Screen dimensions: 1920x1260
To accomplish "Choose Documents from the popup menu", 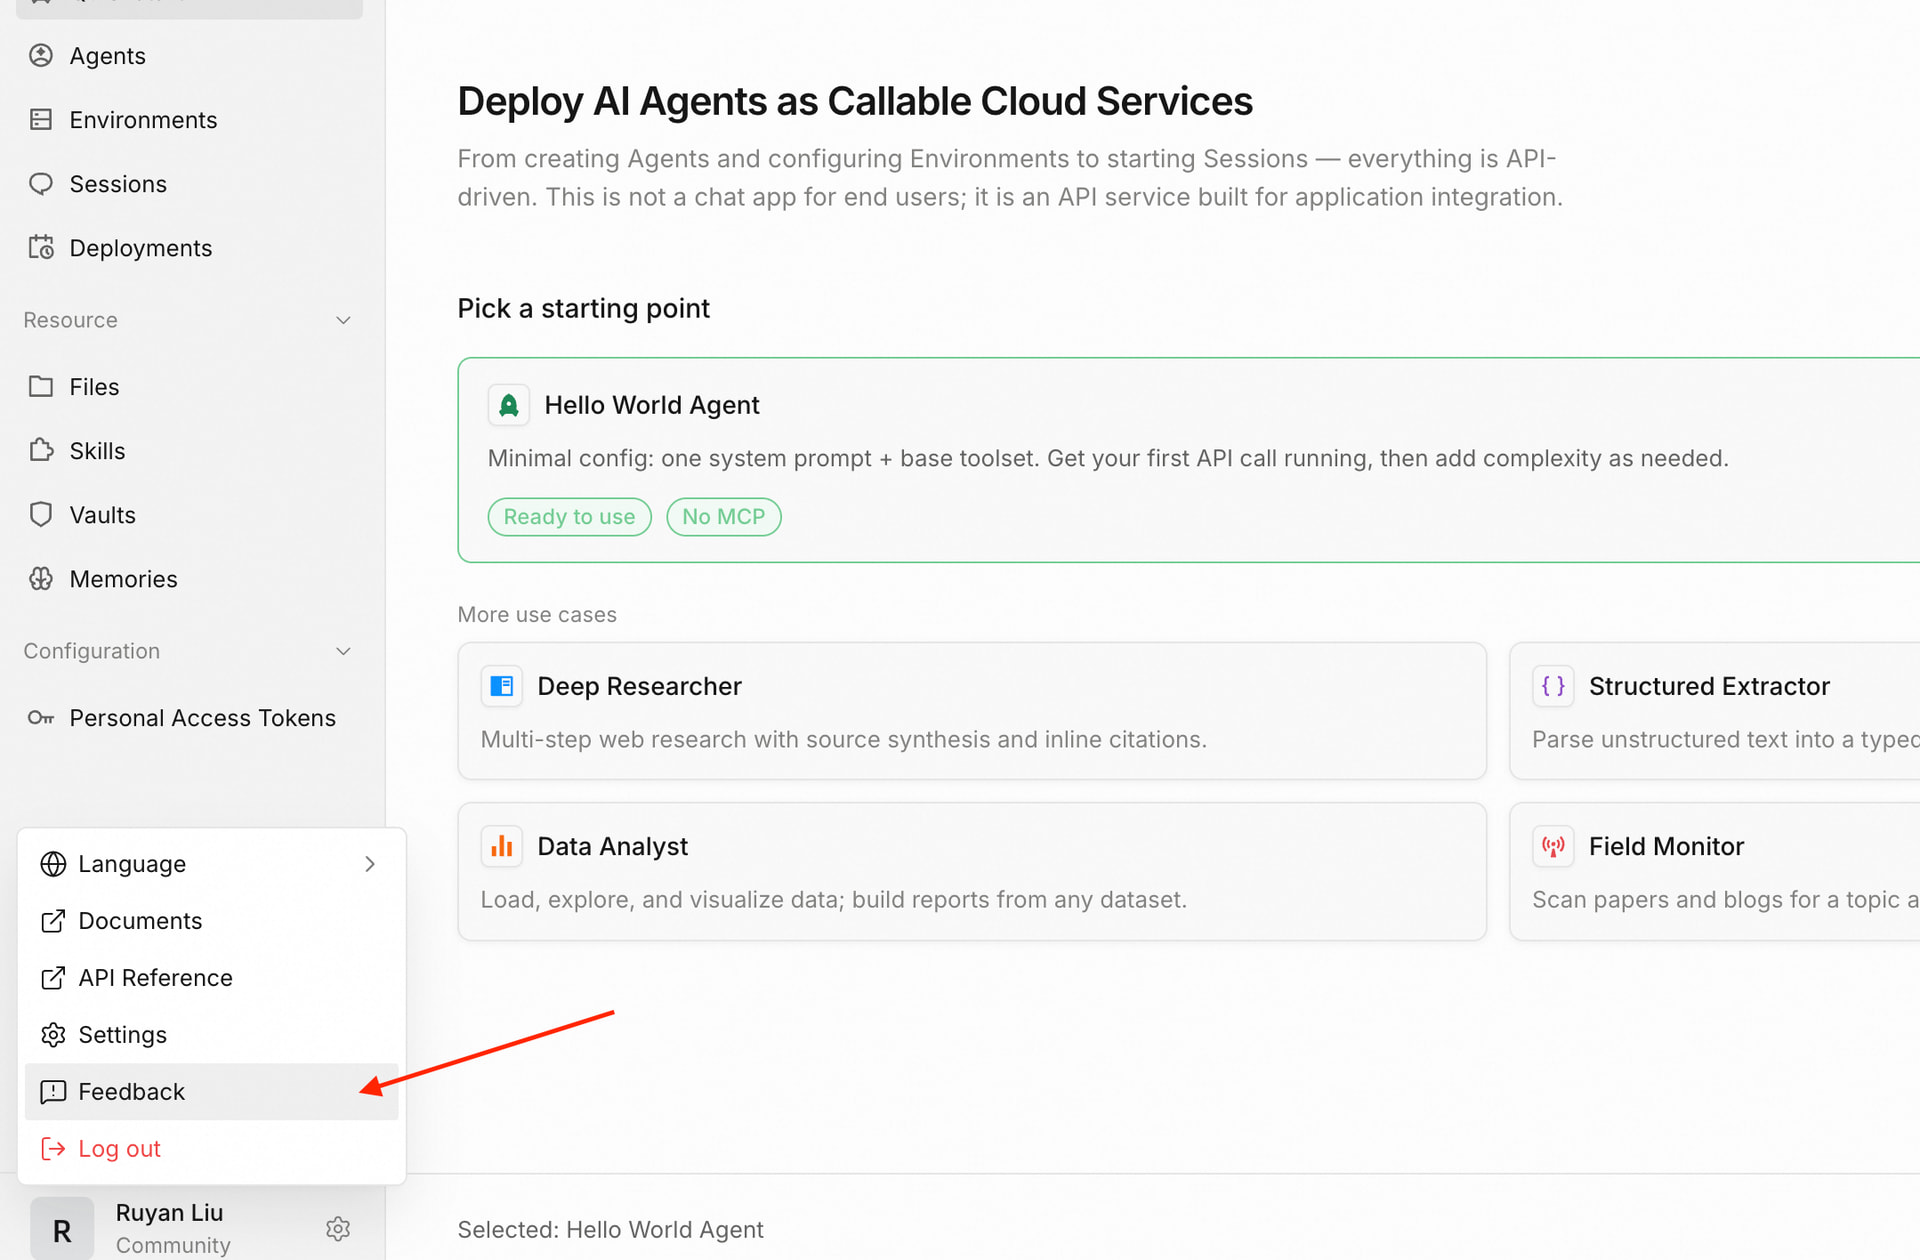I will click(212, 921).
